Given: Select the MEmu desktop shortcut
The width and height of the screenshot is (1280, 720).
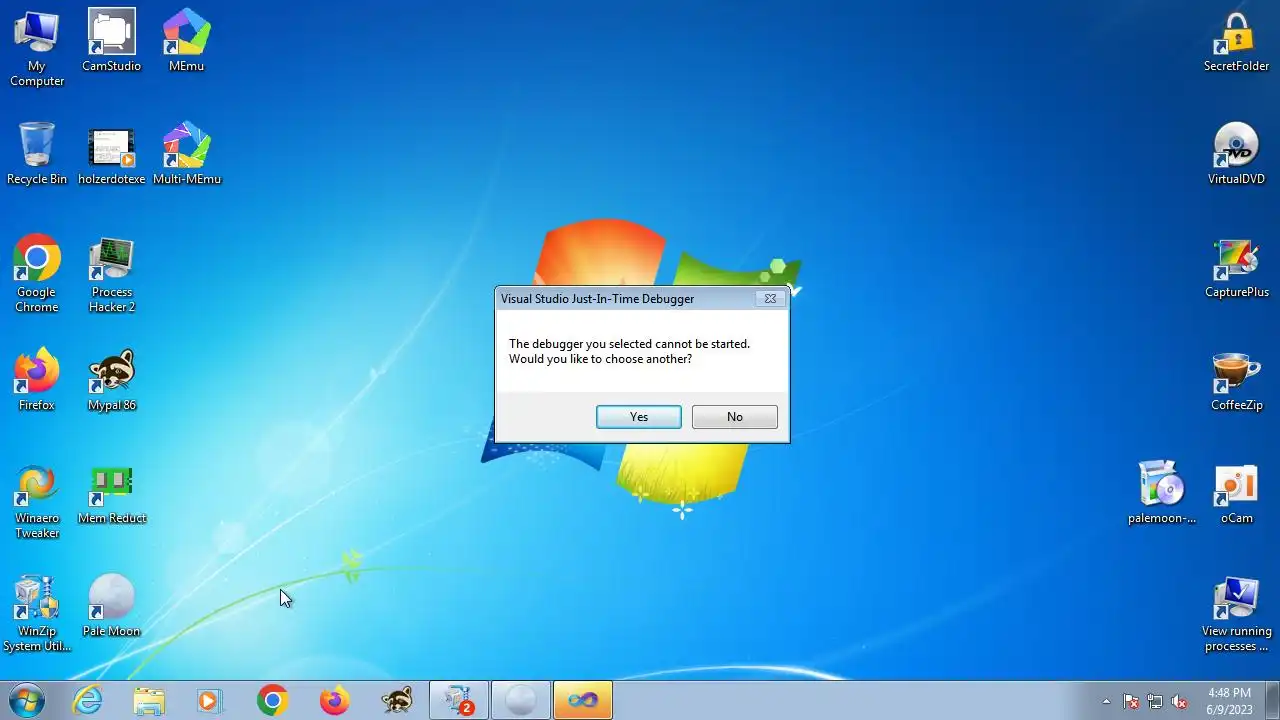Looking at the screenshot, I should (187, 41).
